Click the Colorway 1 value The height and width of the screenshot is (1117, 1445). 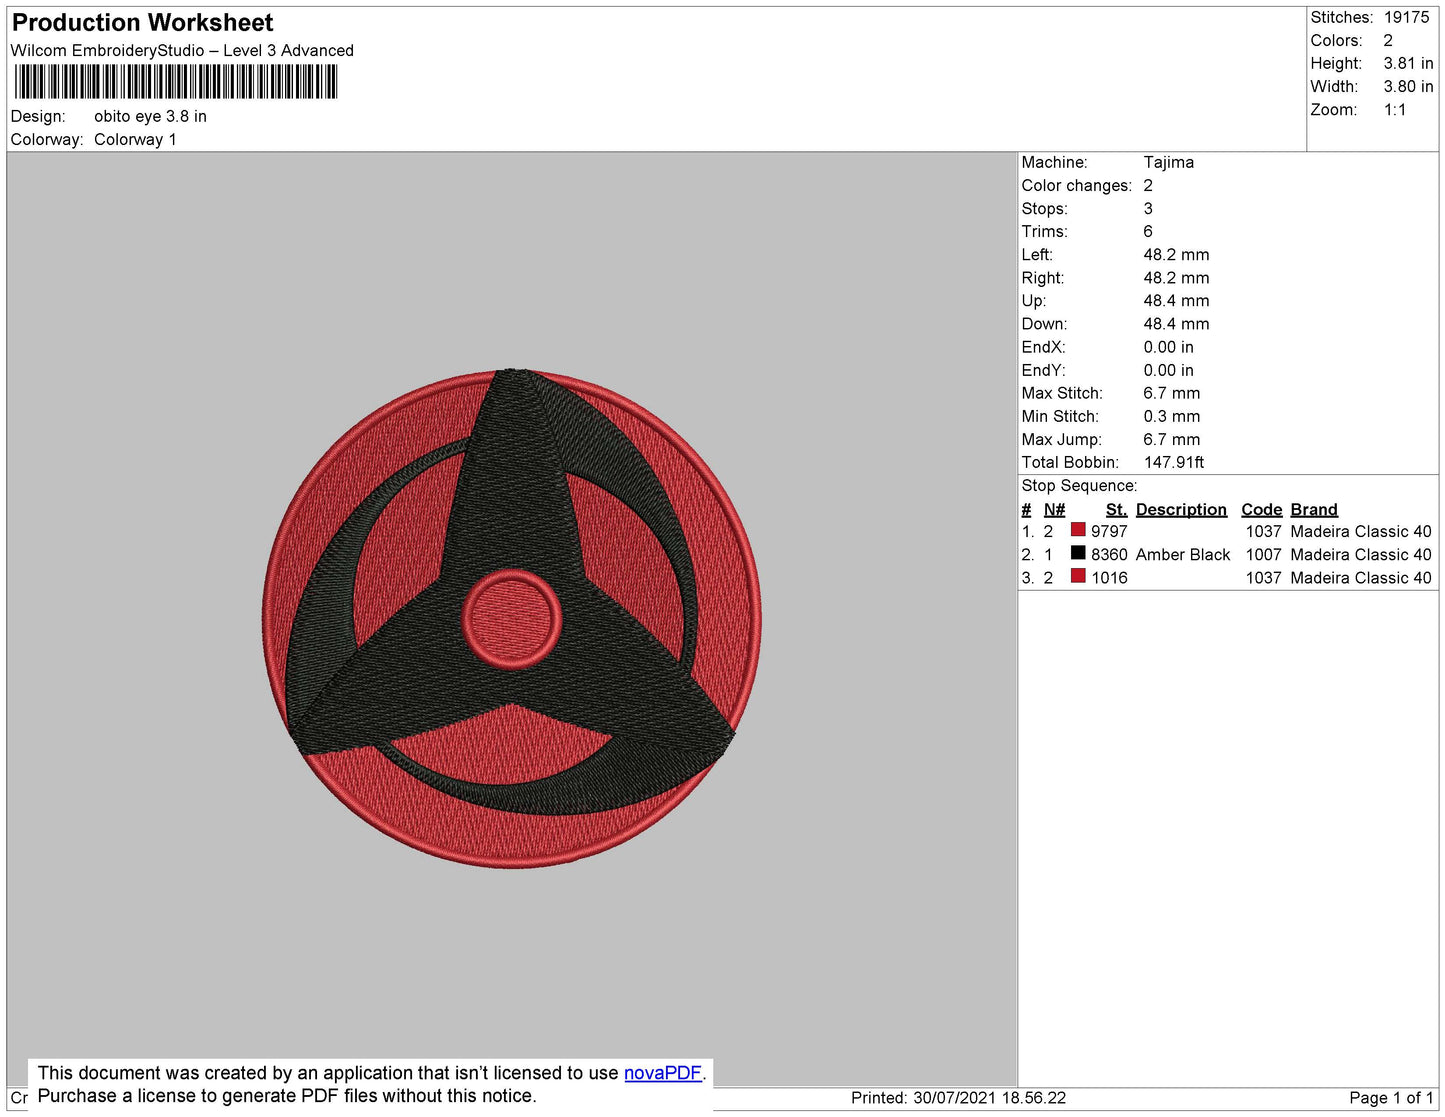(135, 140)
